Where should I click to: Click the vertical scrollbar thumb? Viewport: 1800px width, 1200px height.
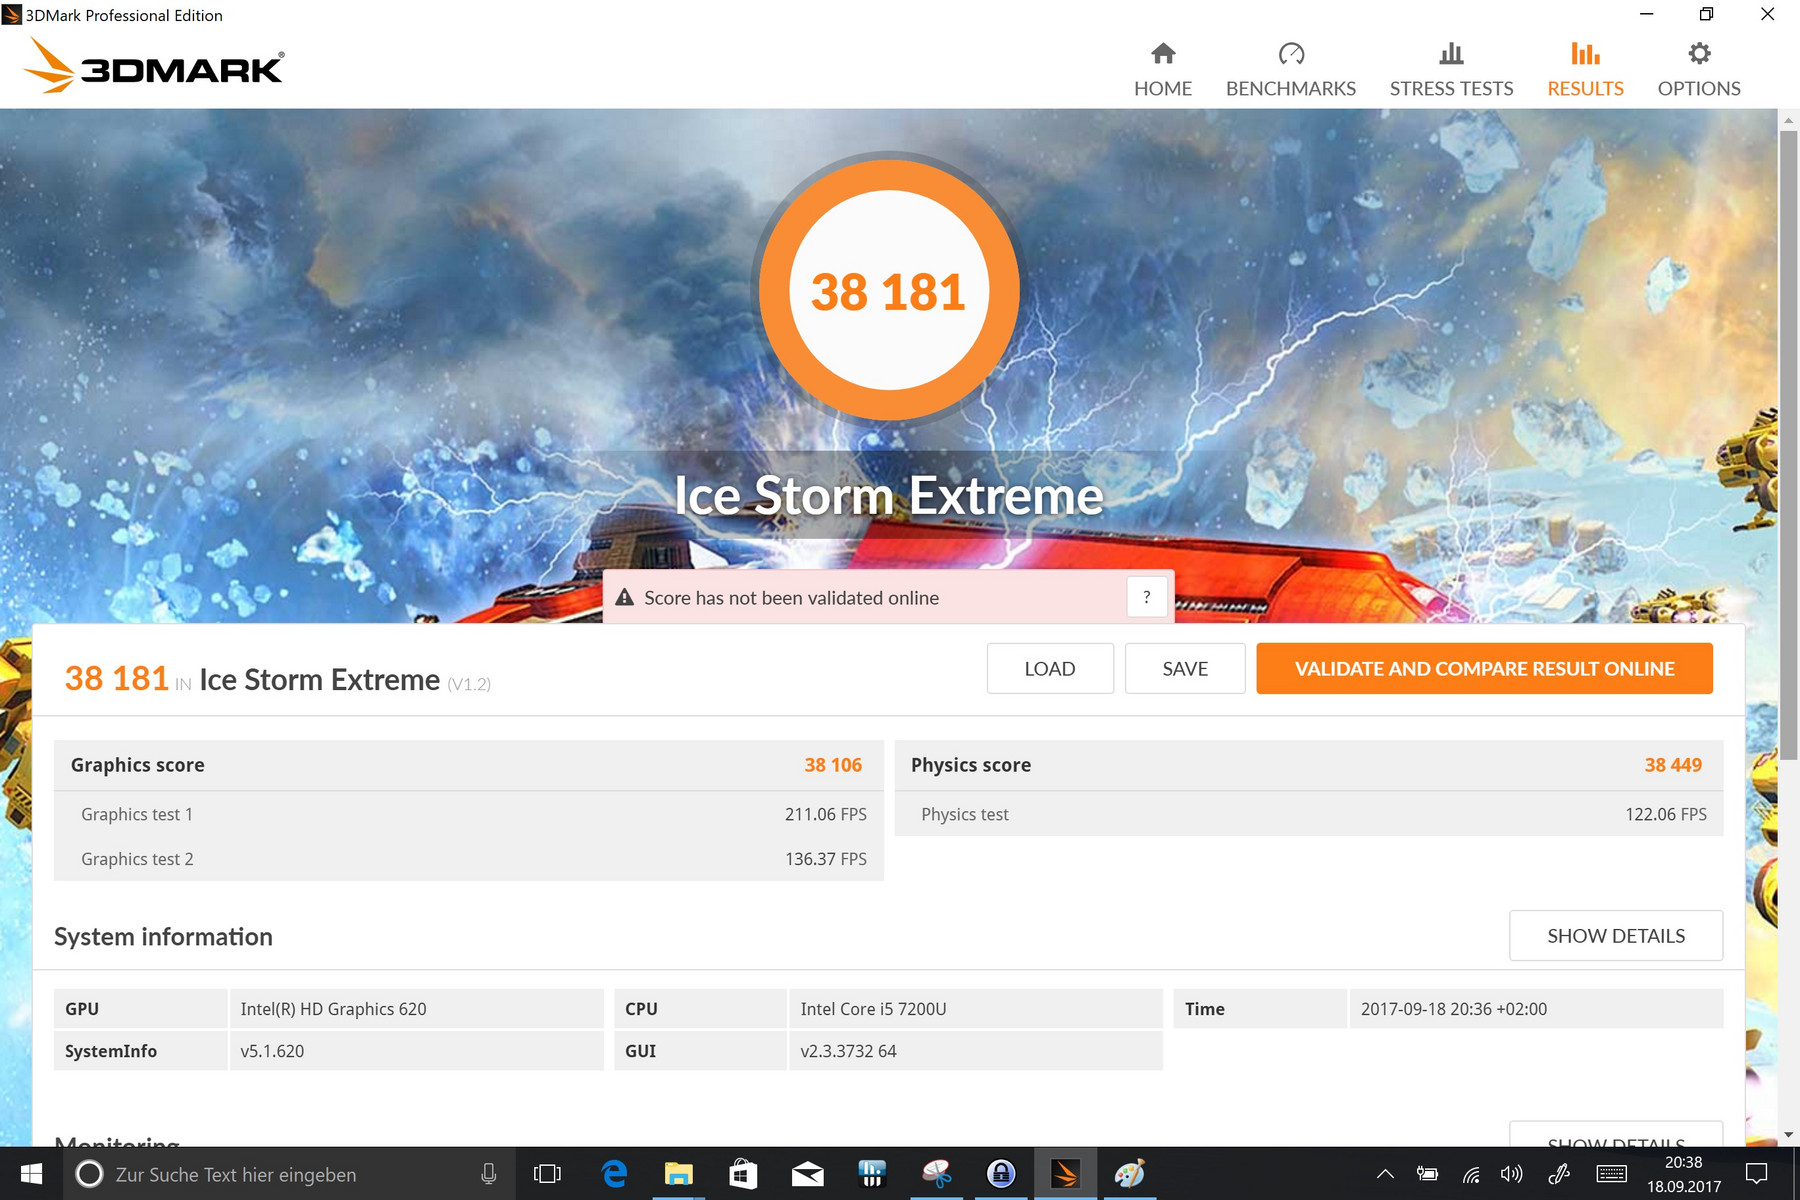[1788, 440]
